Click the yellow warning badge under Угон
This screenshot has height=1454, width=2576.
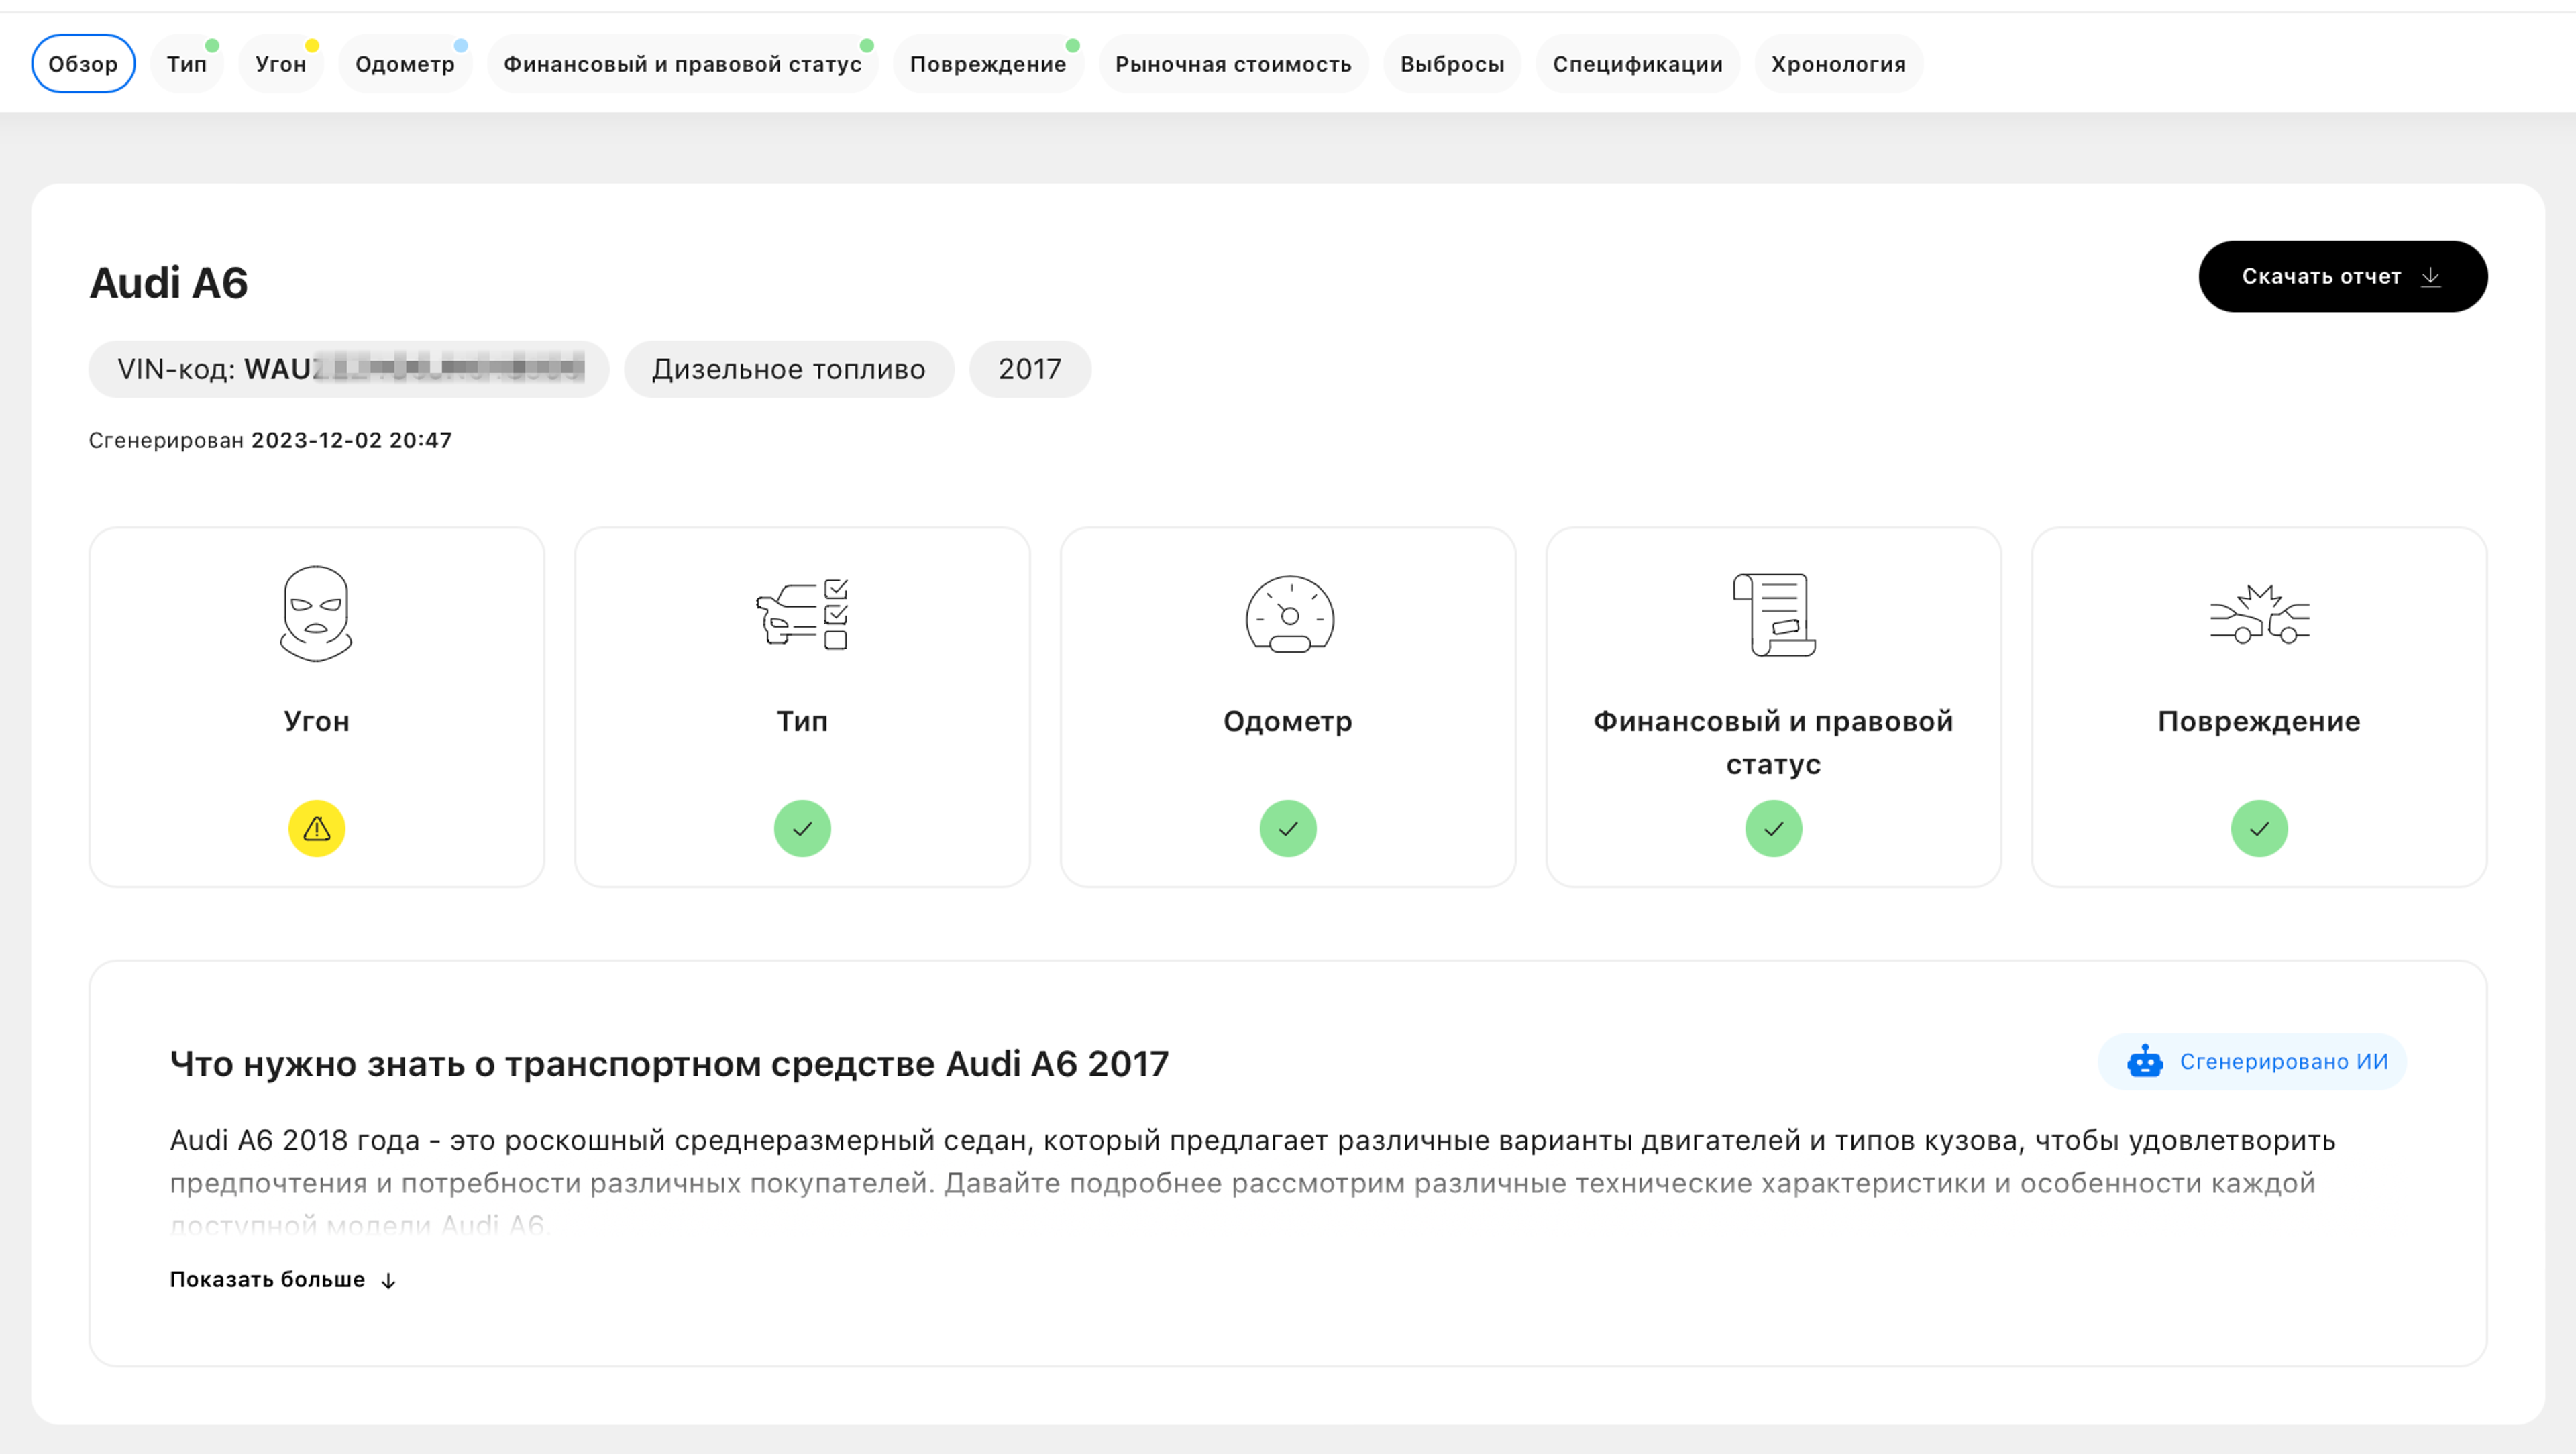(x=316, y=828)
